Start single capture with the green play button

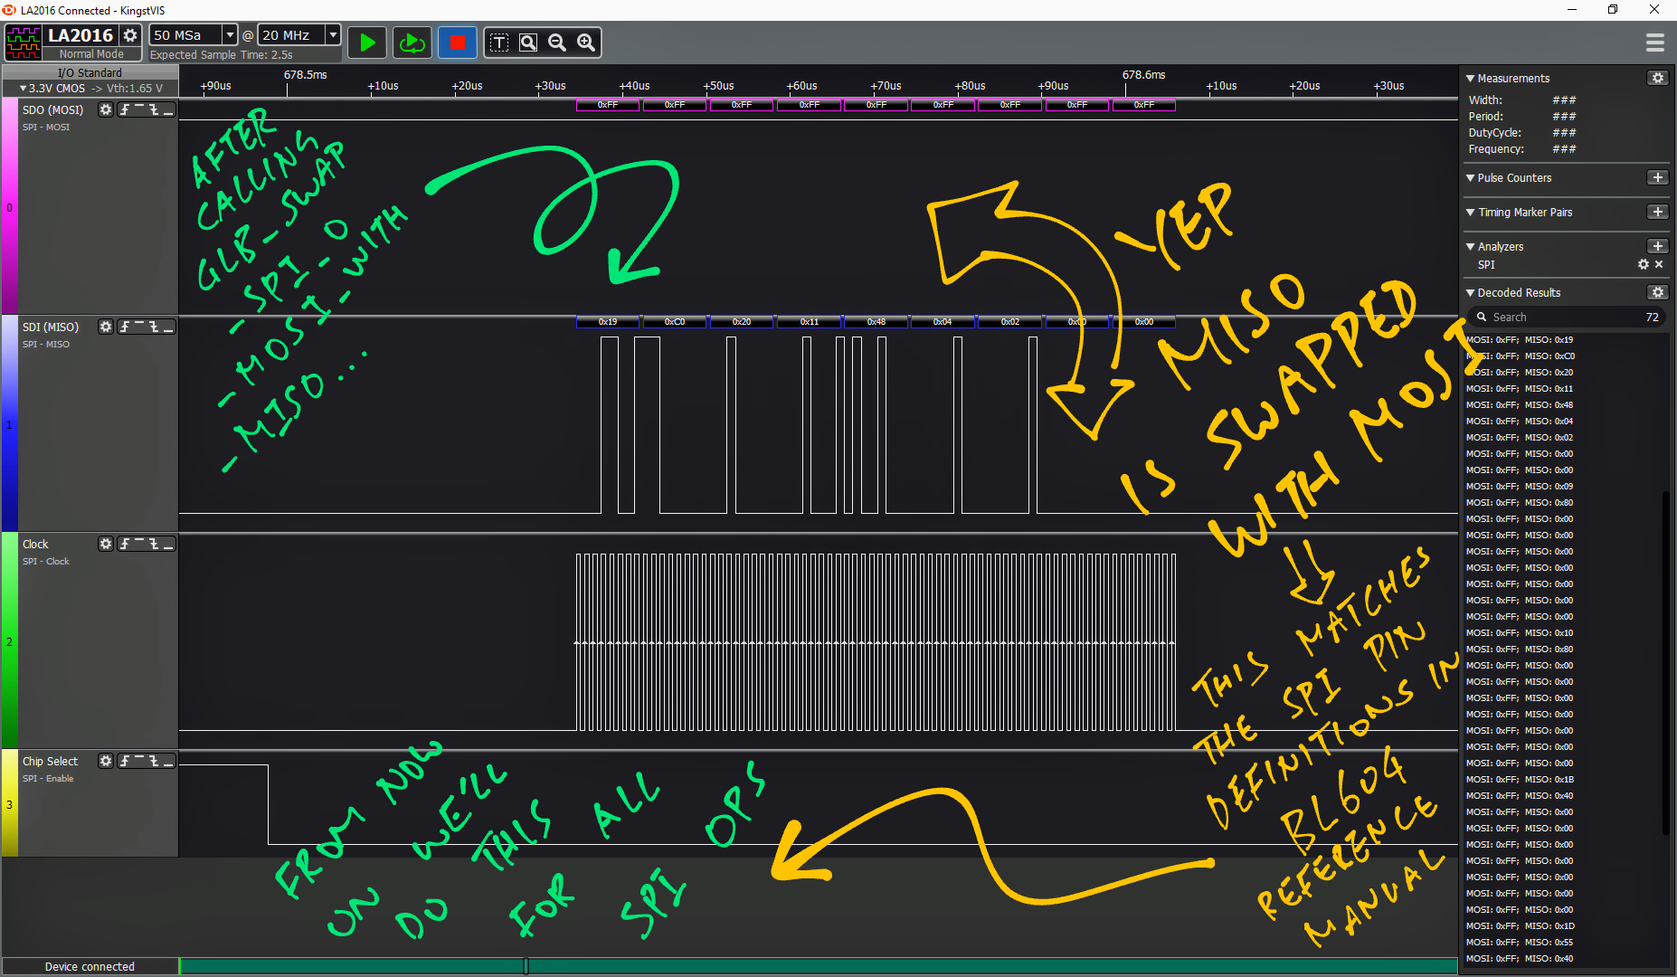coord(367,43)
